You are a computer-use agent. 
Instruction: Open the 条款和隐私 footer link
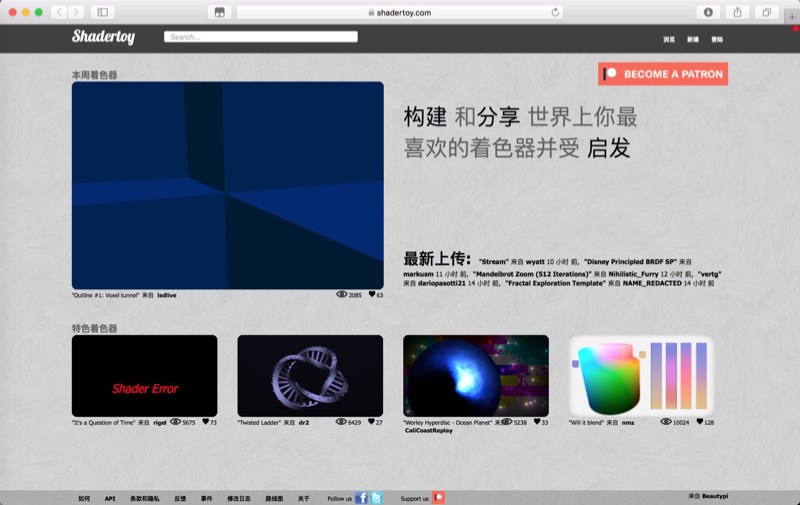(144, 498)
